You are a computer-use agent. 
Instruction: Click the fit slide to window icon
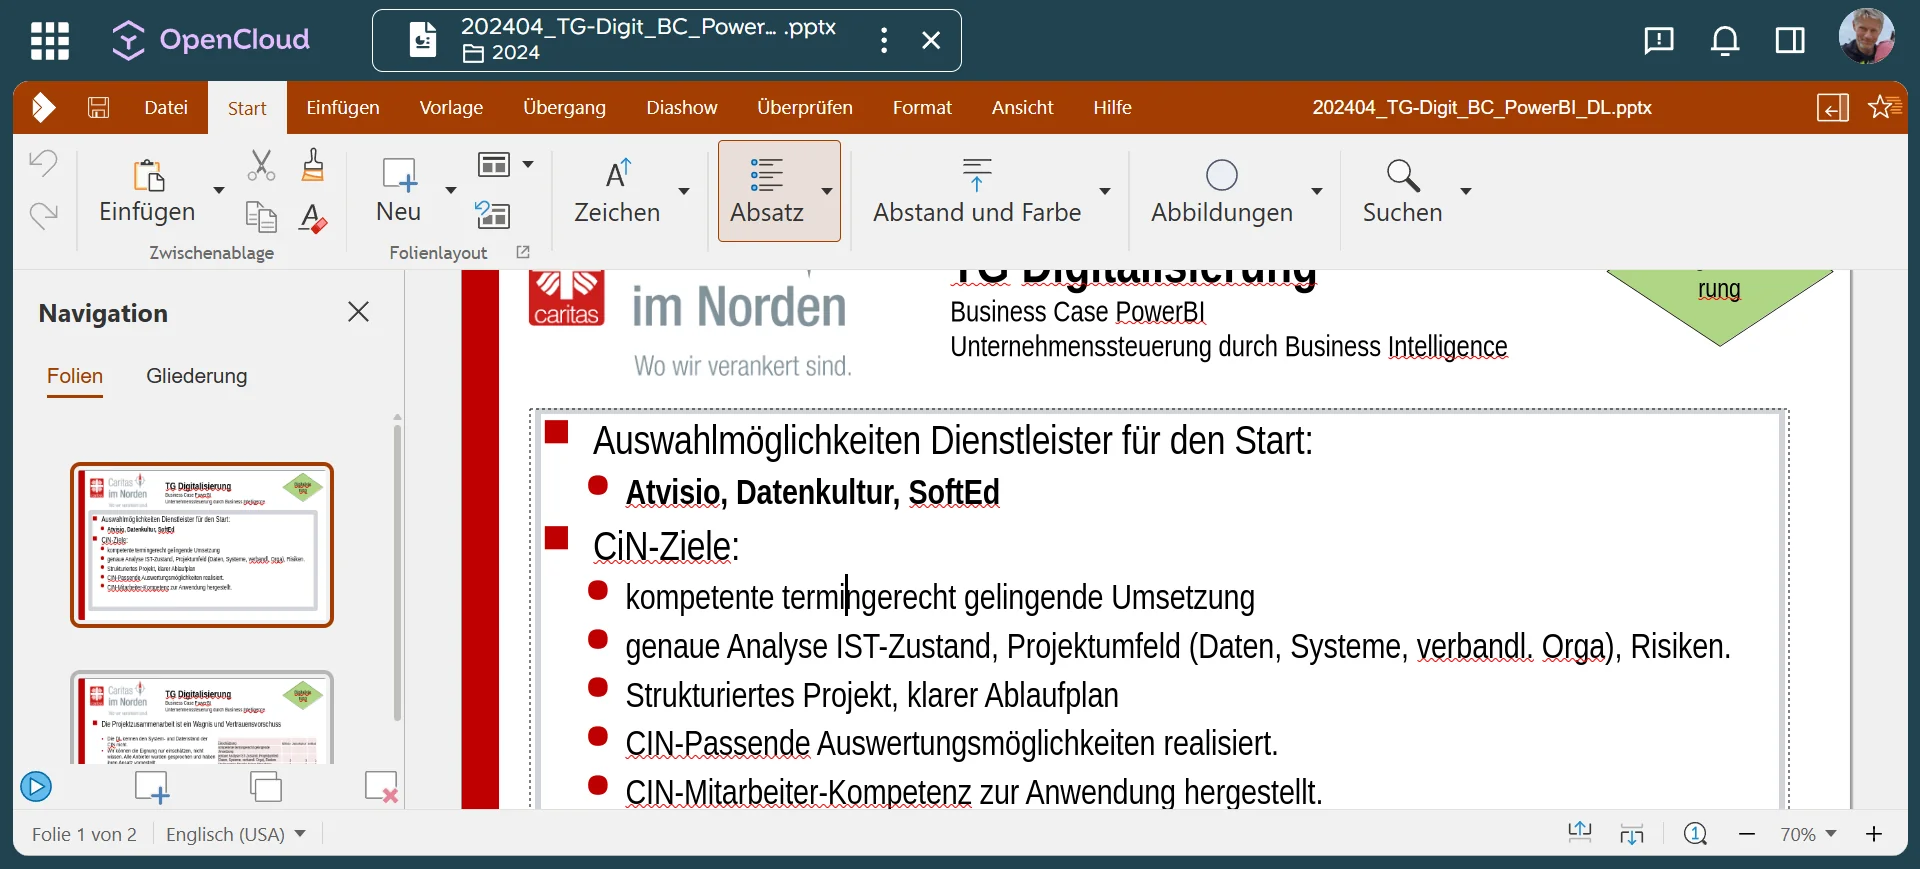[x=1580, y=834]
